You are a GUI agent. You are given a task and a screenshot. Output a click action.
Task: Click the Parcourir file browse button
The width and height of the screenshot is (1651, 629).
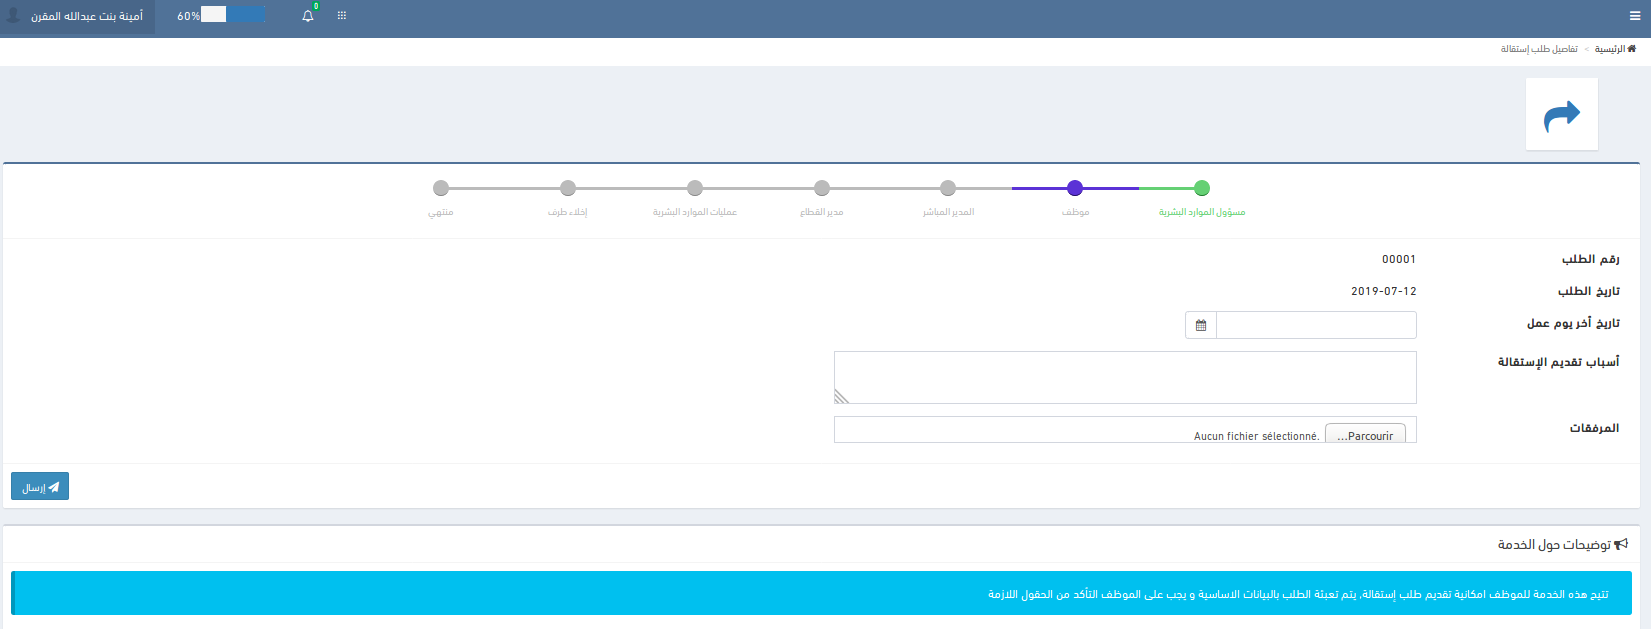[x=1365, y=435]
